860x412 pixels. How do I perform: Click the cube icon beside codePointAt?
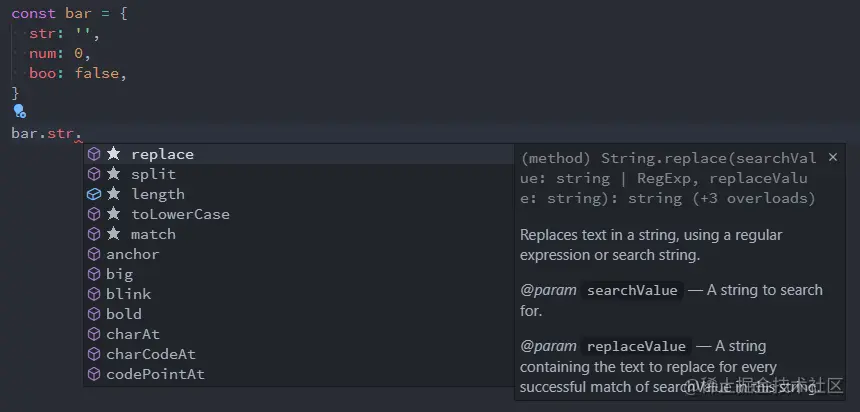tap(94, 374)
